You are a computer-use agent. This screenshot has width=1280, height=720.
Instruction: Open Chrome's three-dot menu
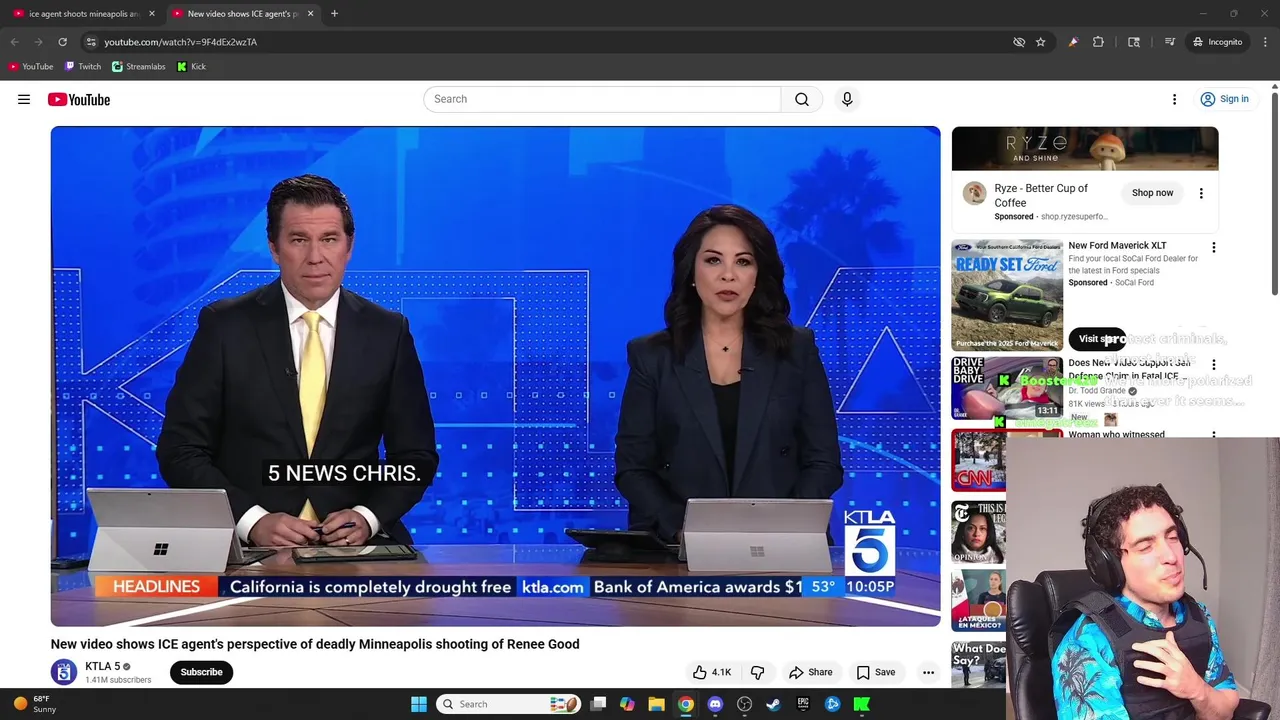(x=1265, y=42)
